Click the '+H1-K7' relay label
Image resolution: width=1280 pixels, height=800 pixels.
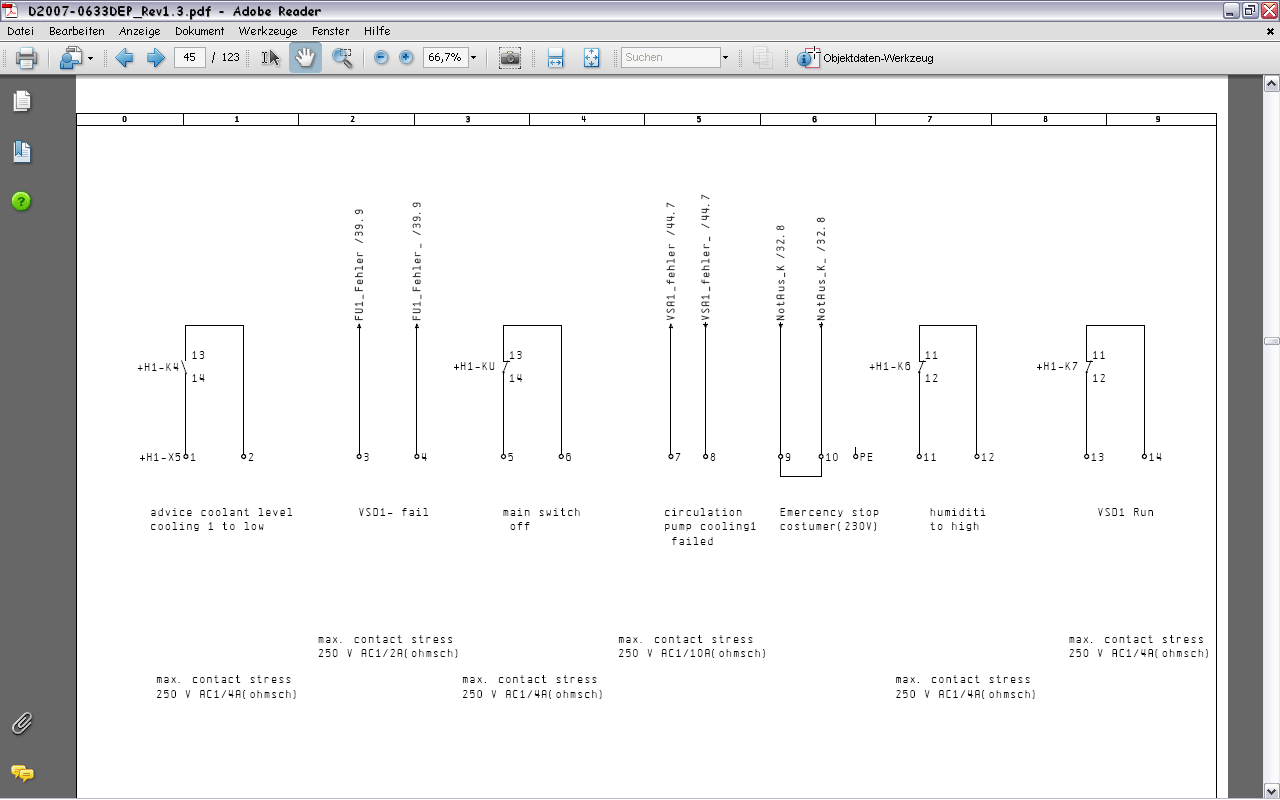point(1058,367)
